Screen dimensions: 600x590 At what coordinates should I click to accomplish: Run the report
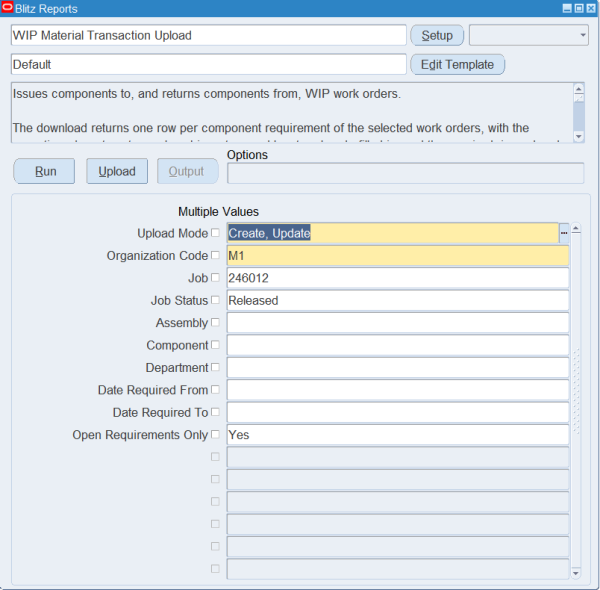click(44, 171)
